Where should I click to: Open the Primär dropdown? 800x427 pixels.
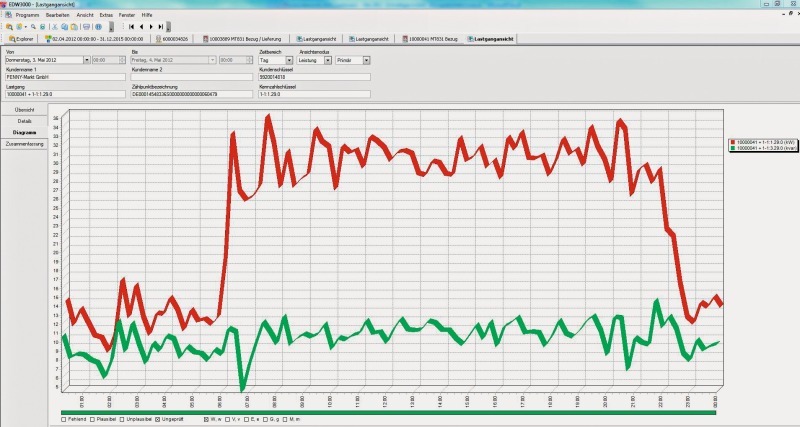coord(366,60)
